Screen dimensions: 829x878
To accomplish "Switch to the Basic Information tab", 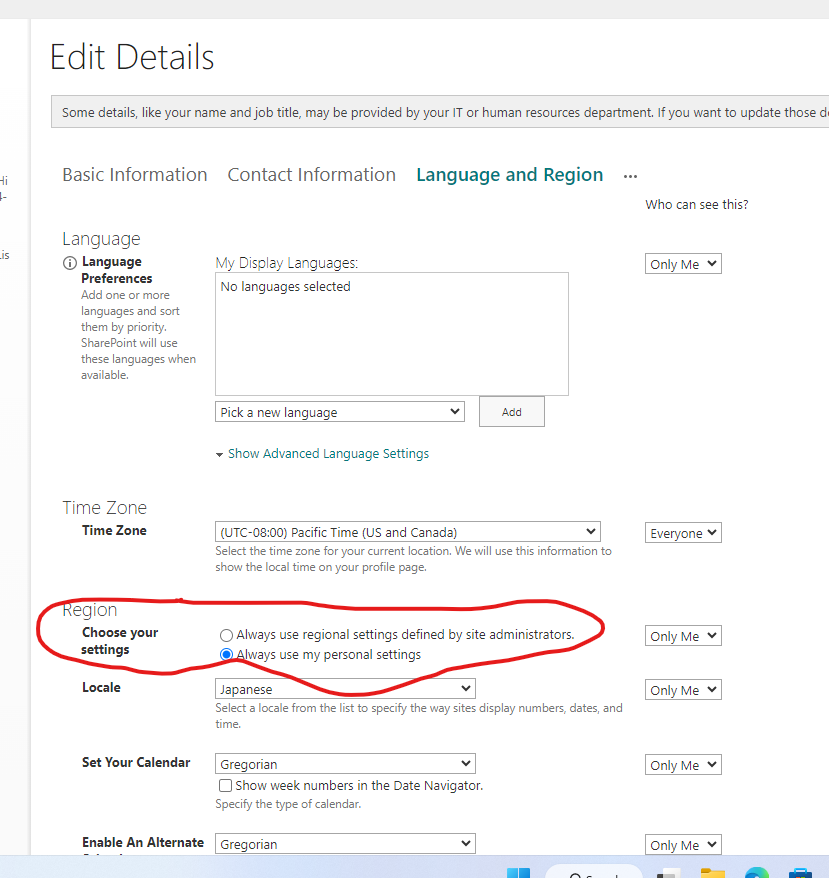I will [x=134, y=174].
